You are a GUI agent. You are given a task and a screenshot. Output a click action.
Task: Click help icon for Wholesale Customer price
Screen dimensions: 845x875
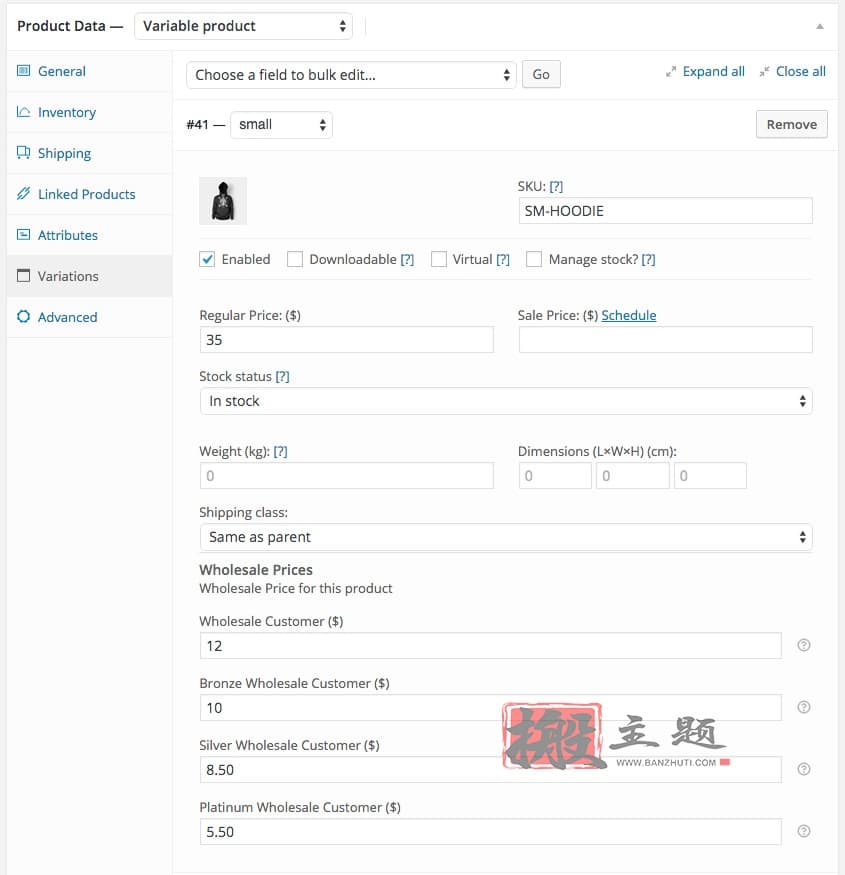pos(804,645)
